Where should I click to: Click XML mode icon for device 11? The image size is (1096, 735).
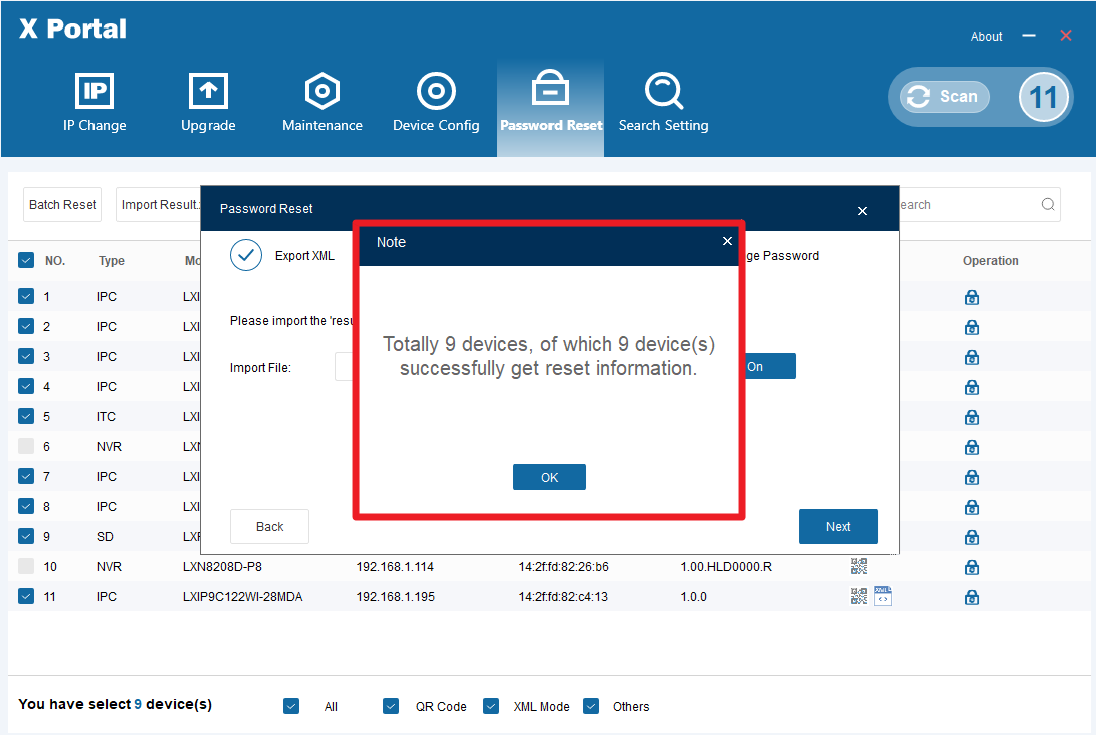point(883,597)
